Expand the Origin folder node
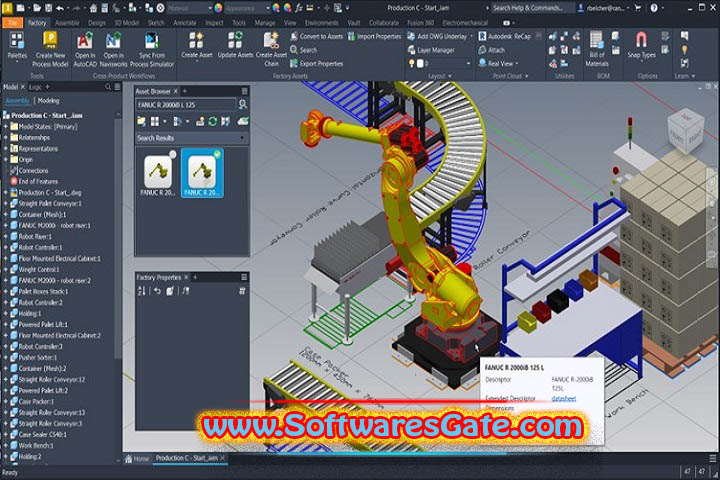This screenshot has width=720, height=480. click(x=6, y=159)
